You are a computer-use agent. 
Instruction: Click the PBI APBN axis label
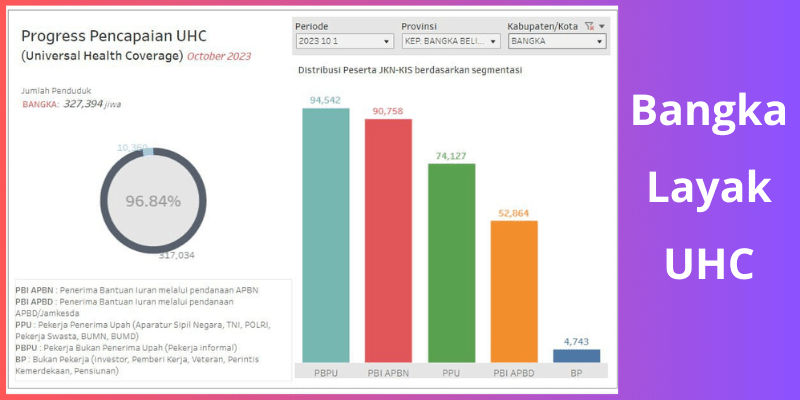click(x=388, y=372)
